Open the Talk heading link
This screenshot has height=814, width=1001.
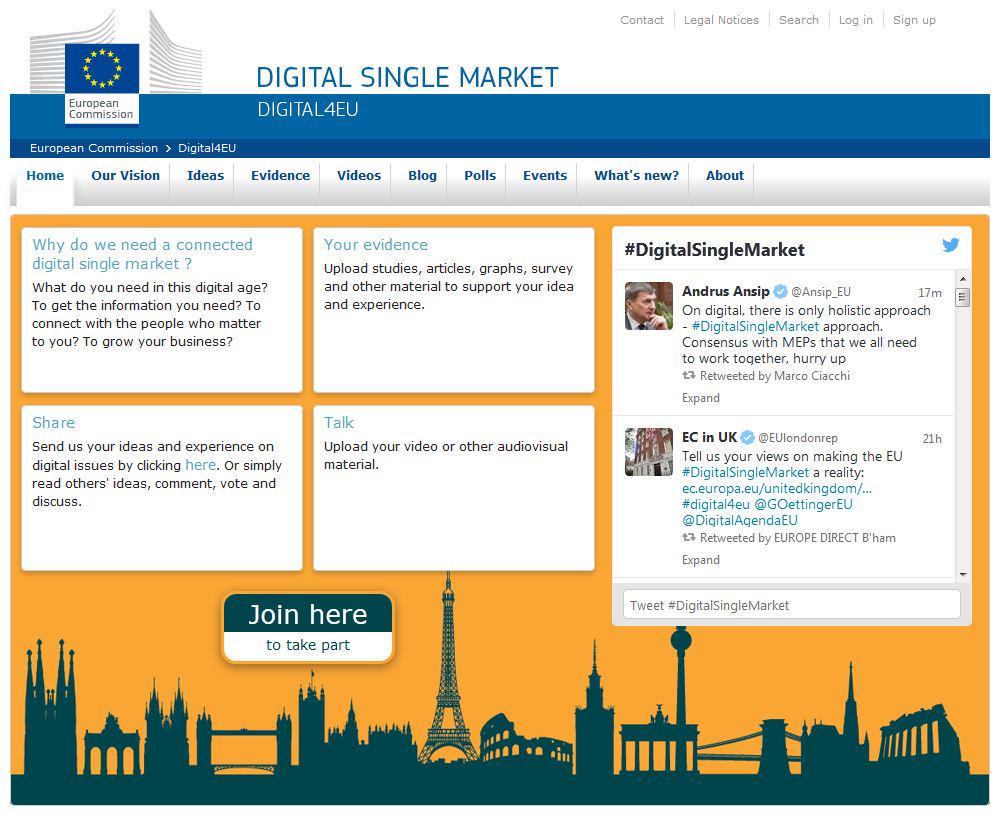[x=338, y=423]
